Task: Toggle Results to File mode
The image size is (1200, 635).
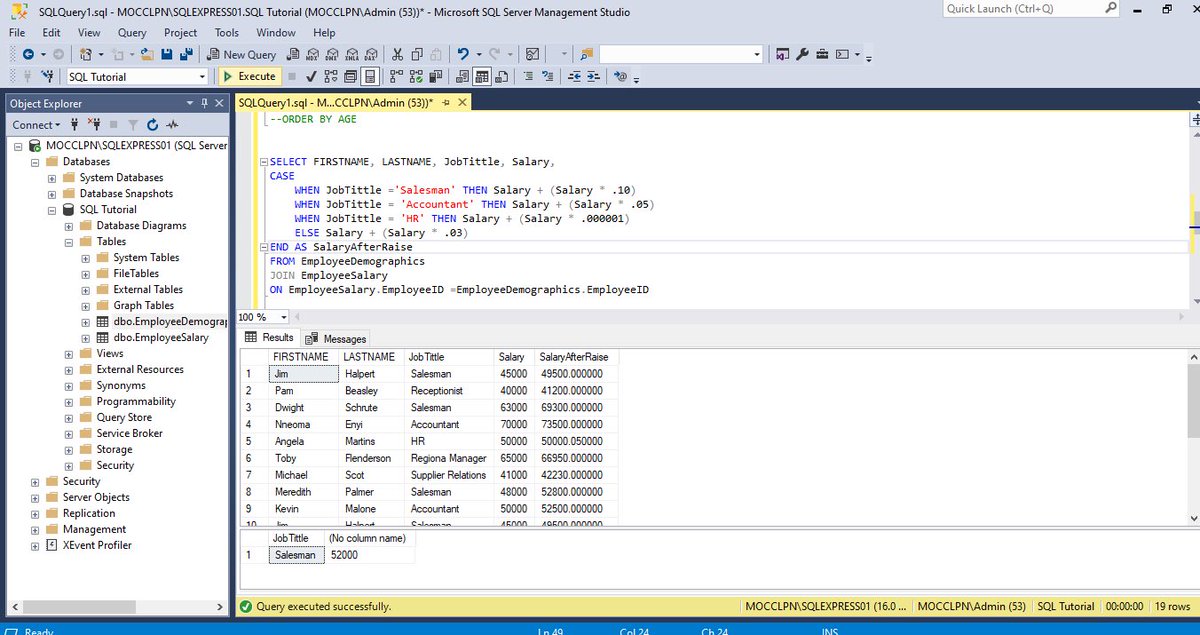Action: (501, 77)
